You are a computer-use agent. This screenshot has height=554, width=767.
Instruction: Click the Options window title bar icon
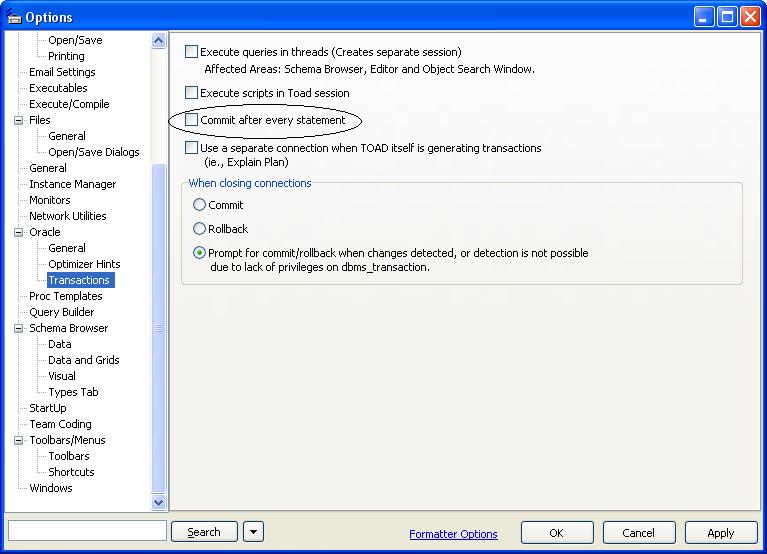(14, 17)
